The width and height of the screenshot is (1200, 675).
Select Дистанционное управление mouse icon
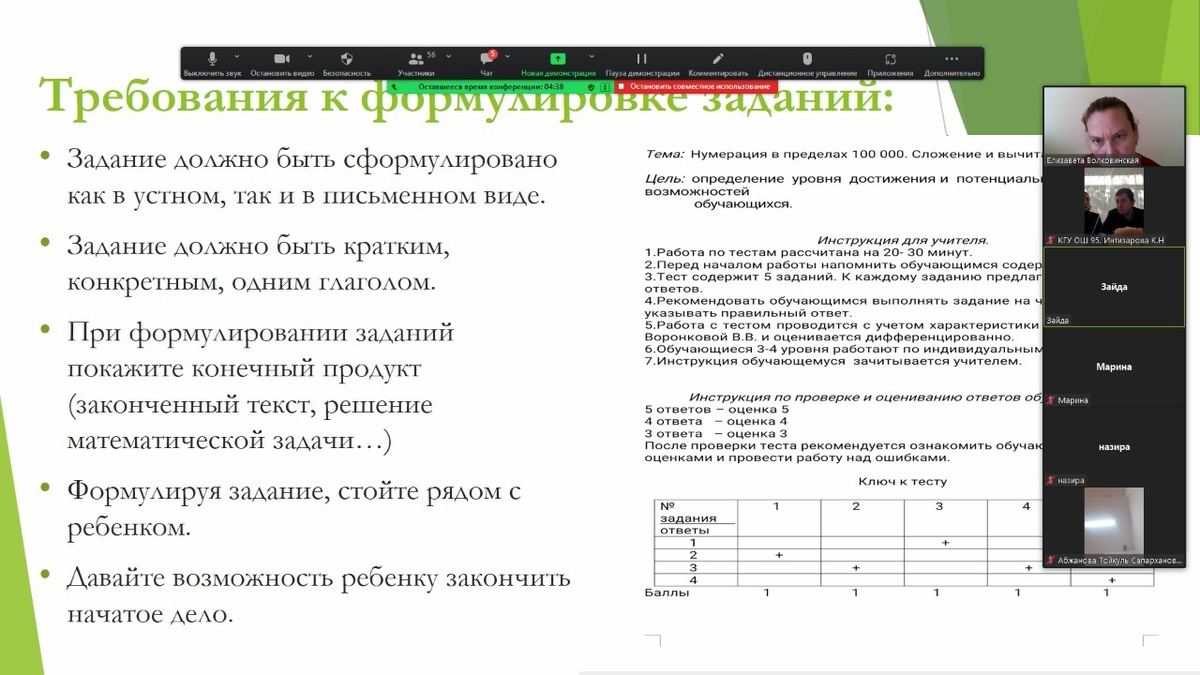tap(807, 60)
